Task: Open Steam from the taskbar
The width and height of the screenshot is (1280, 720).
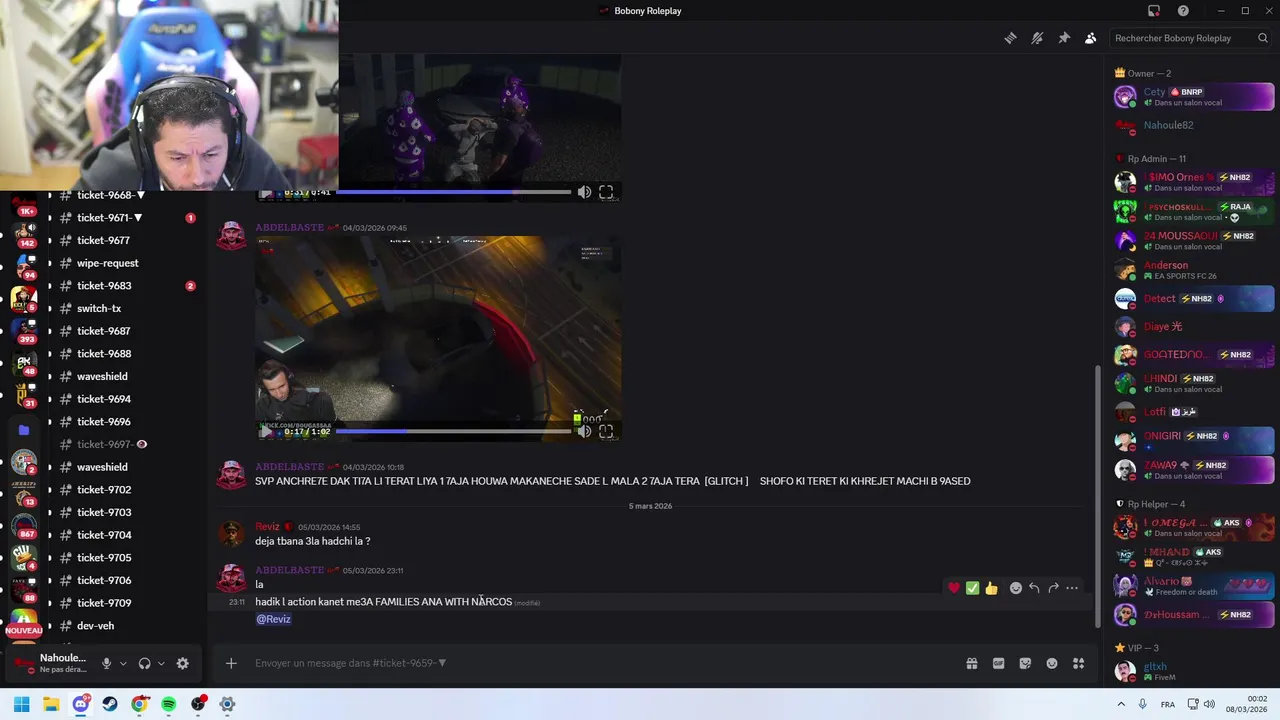Action: point(110,704)
